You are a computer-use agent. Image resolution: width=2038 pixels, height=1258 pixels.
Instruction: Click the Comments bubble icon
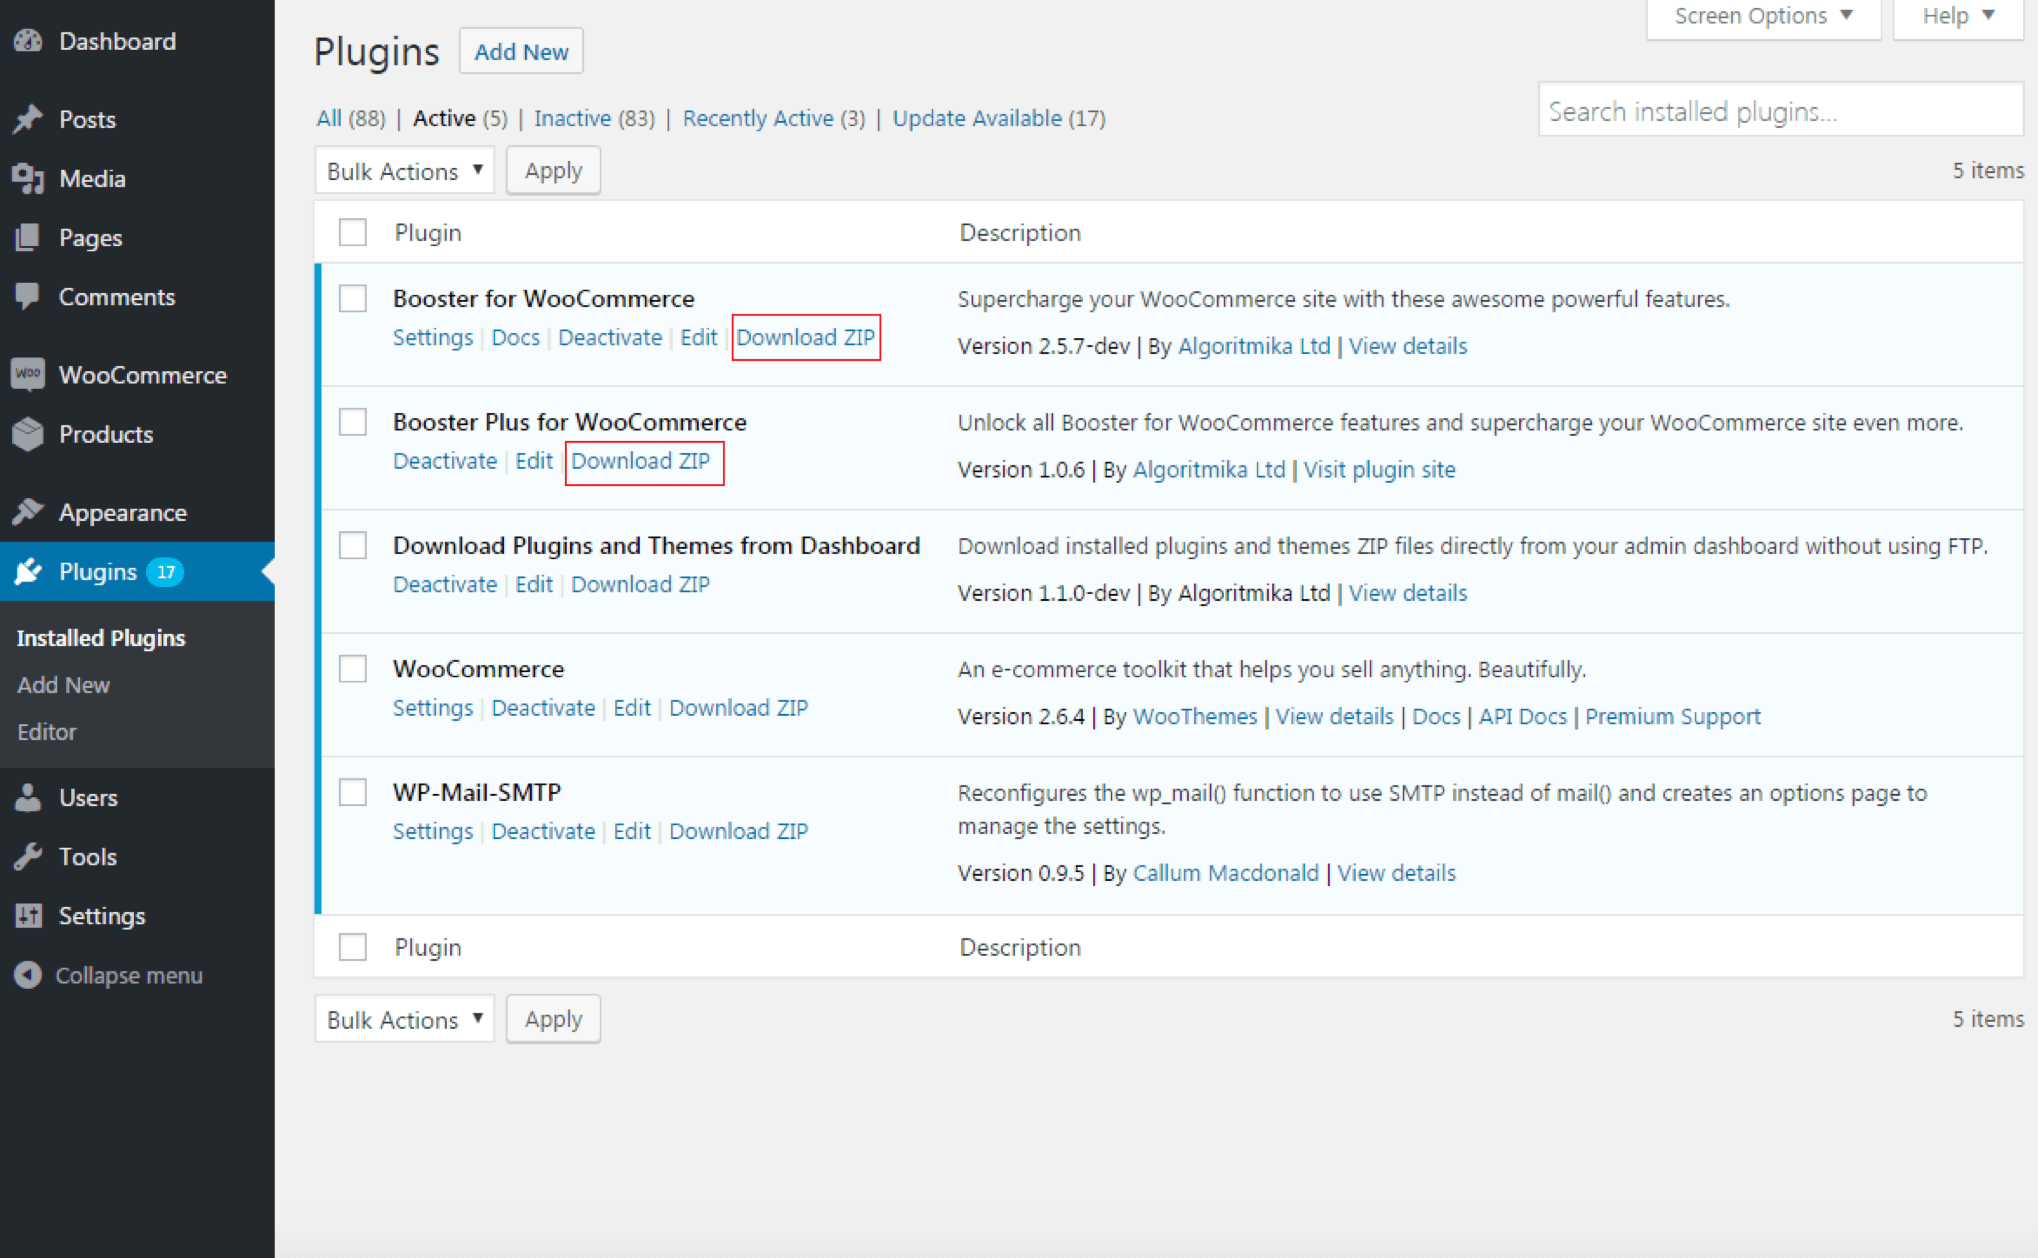pyautogui.click(x=29, y=296)
